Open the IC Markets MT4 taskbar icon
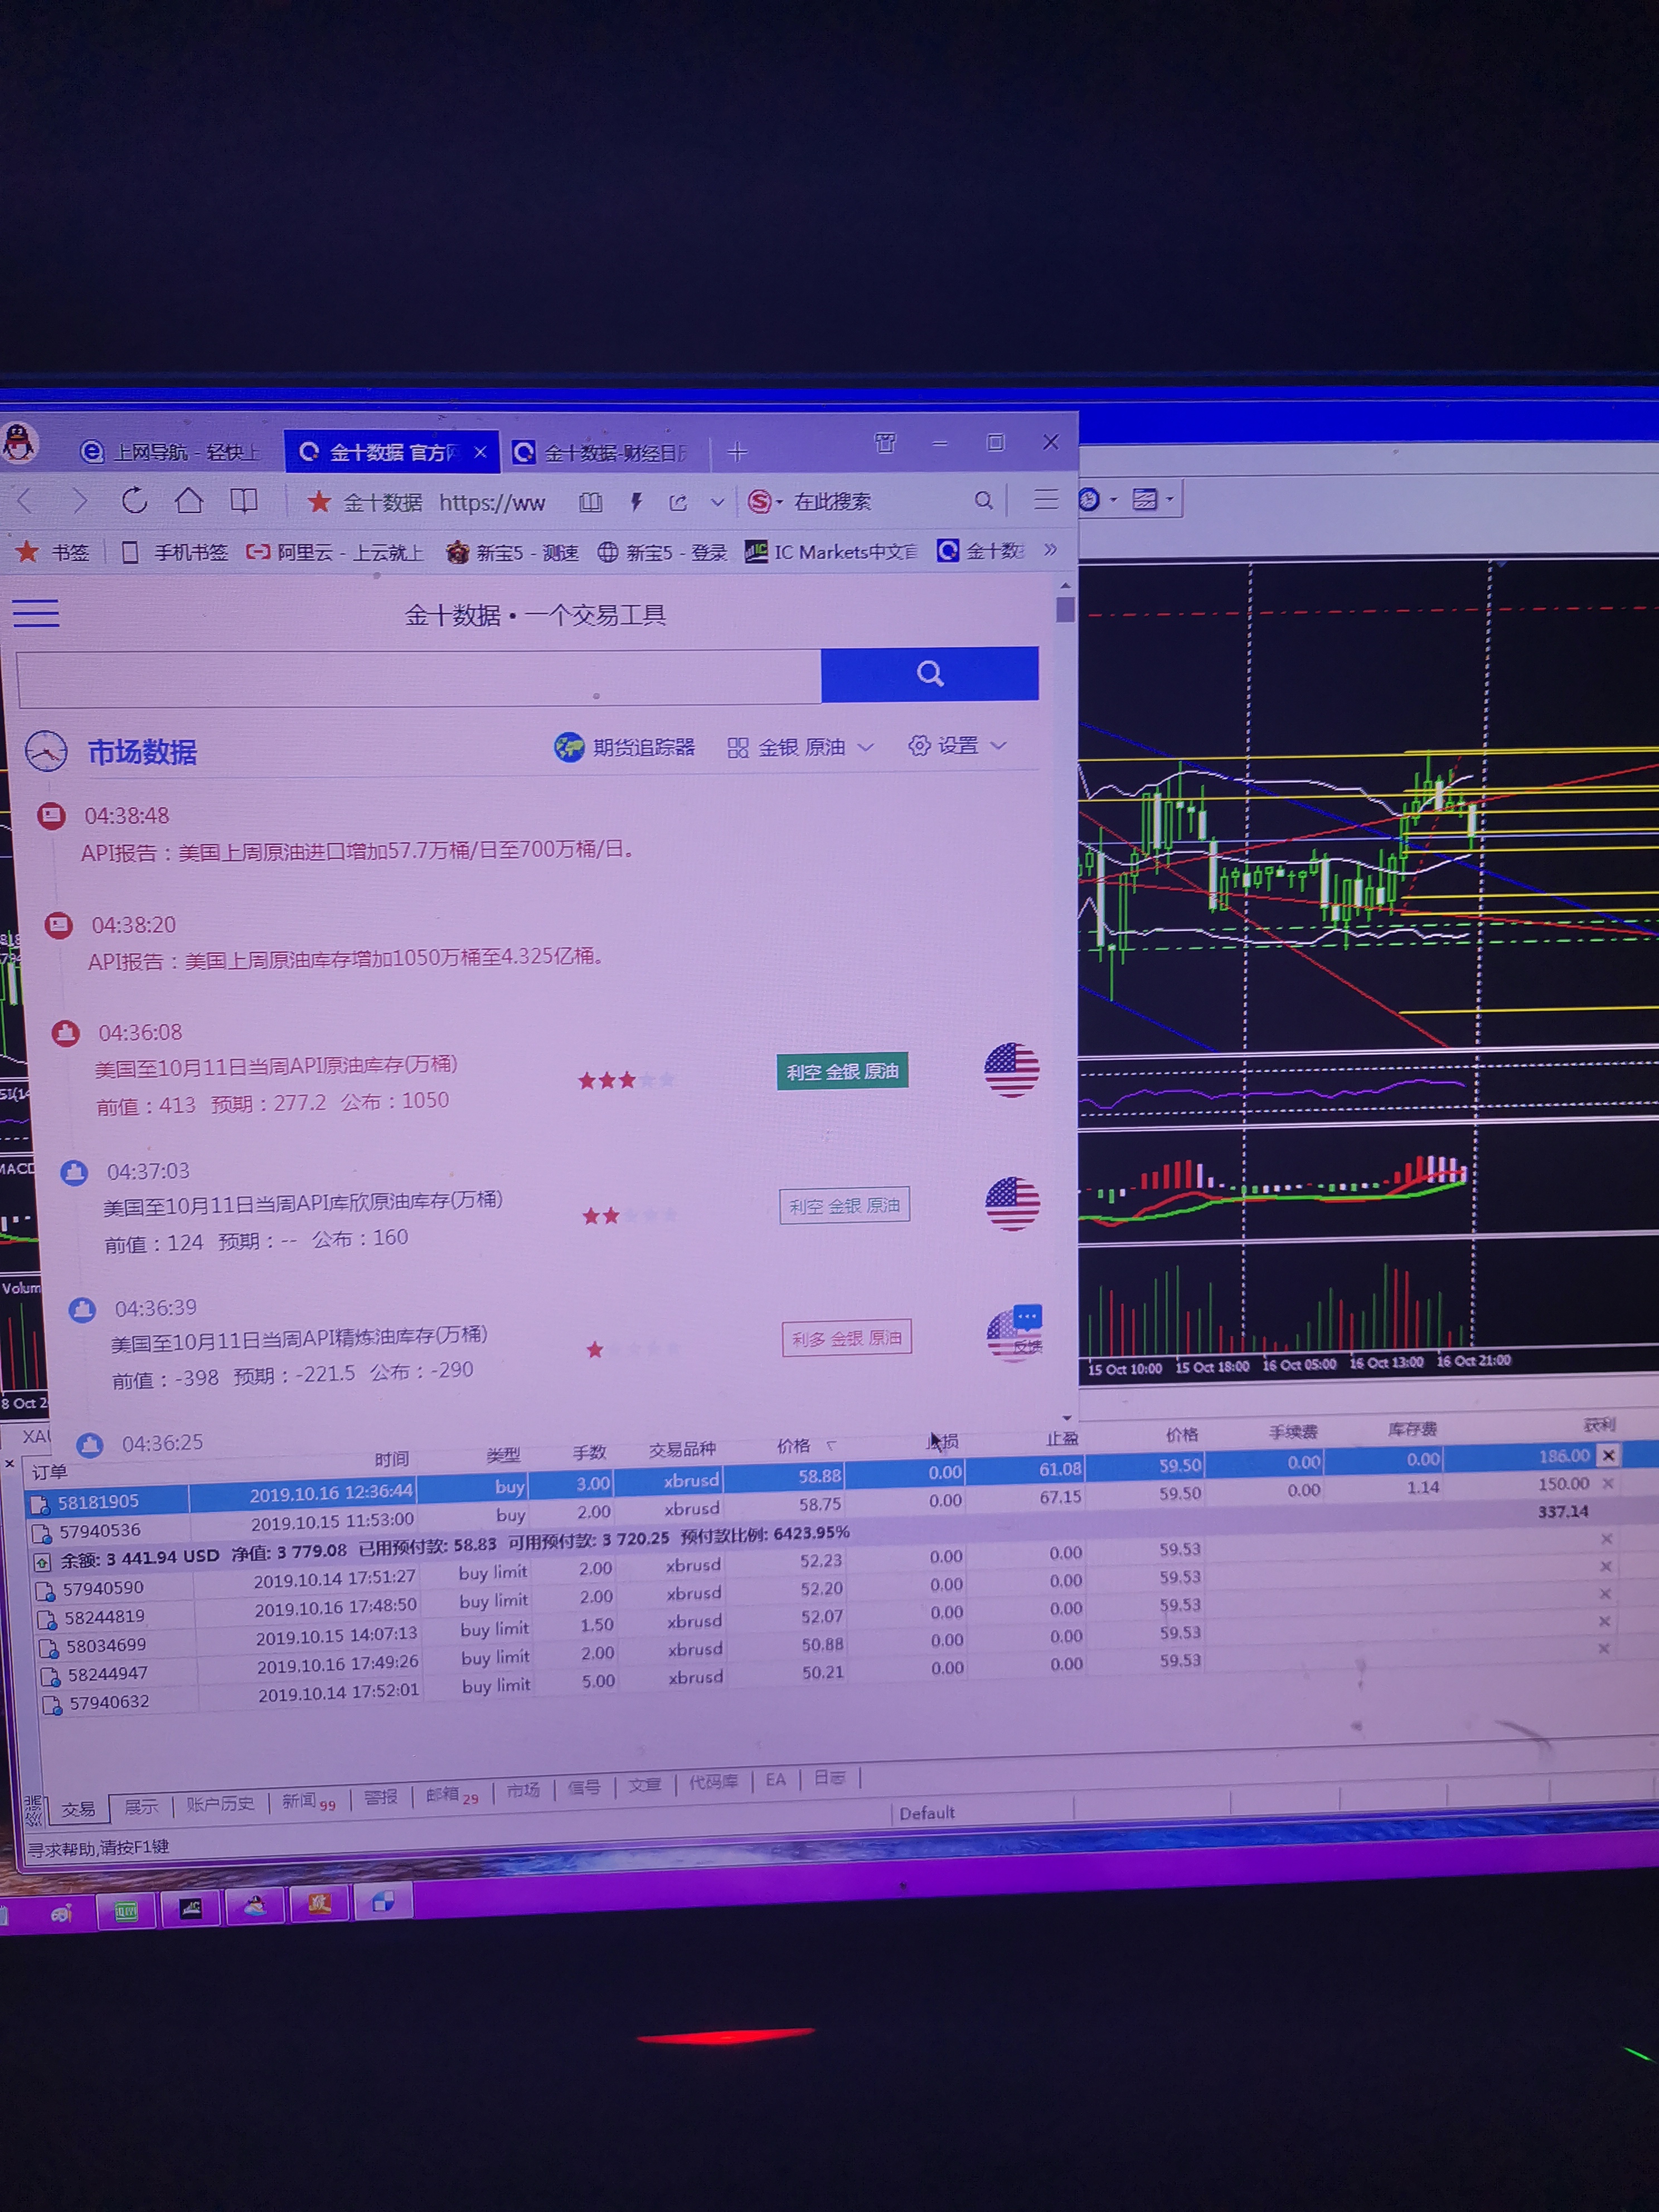Image resolution: width=1659 pixels, height=2212 pixels. 190,1909
